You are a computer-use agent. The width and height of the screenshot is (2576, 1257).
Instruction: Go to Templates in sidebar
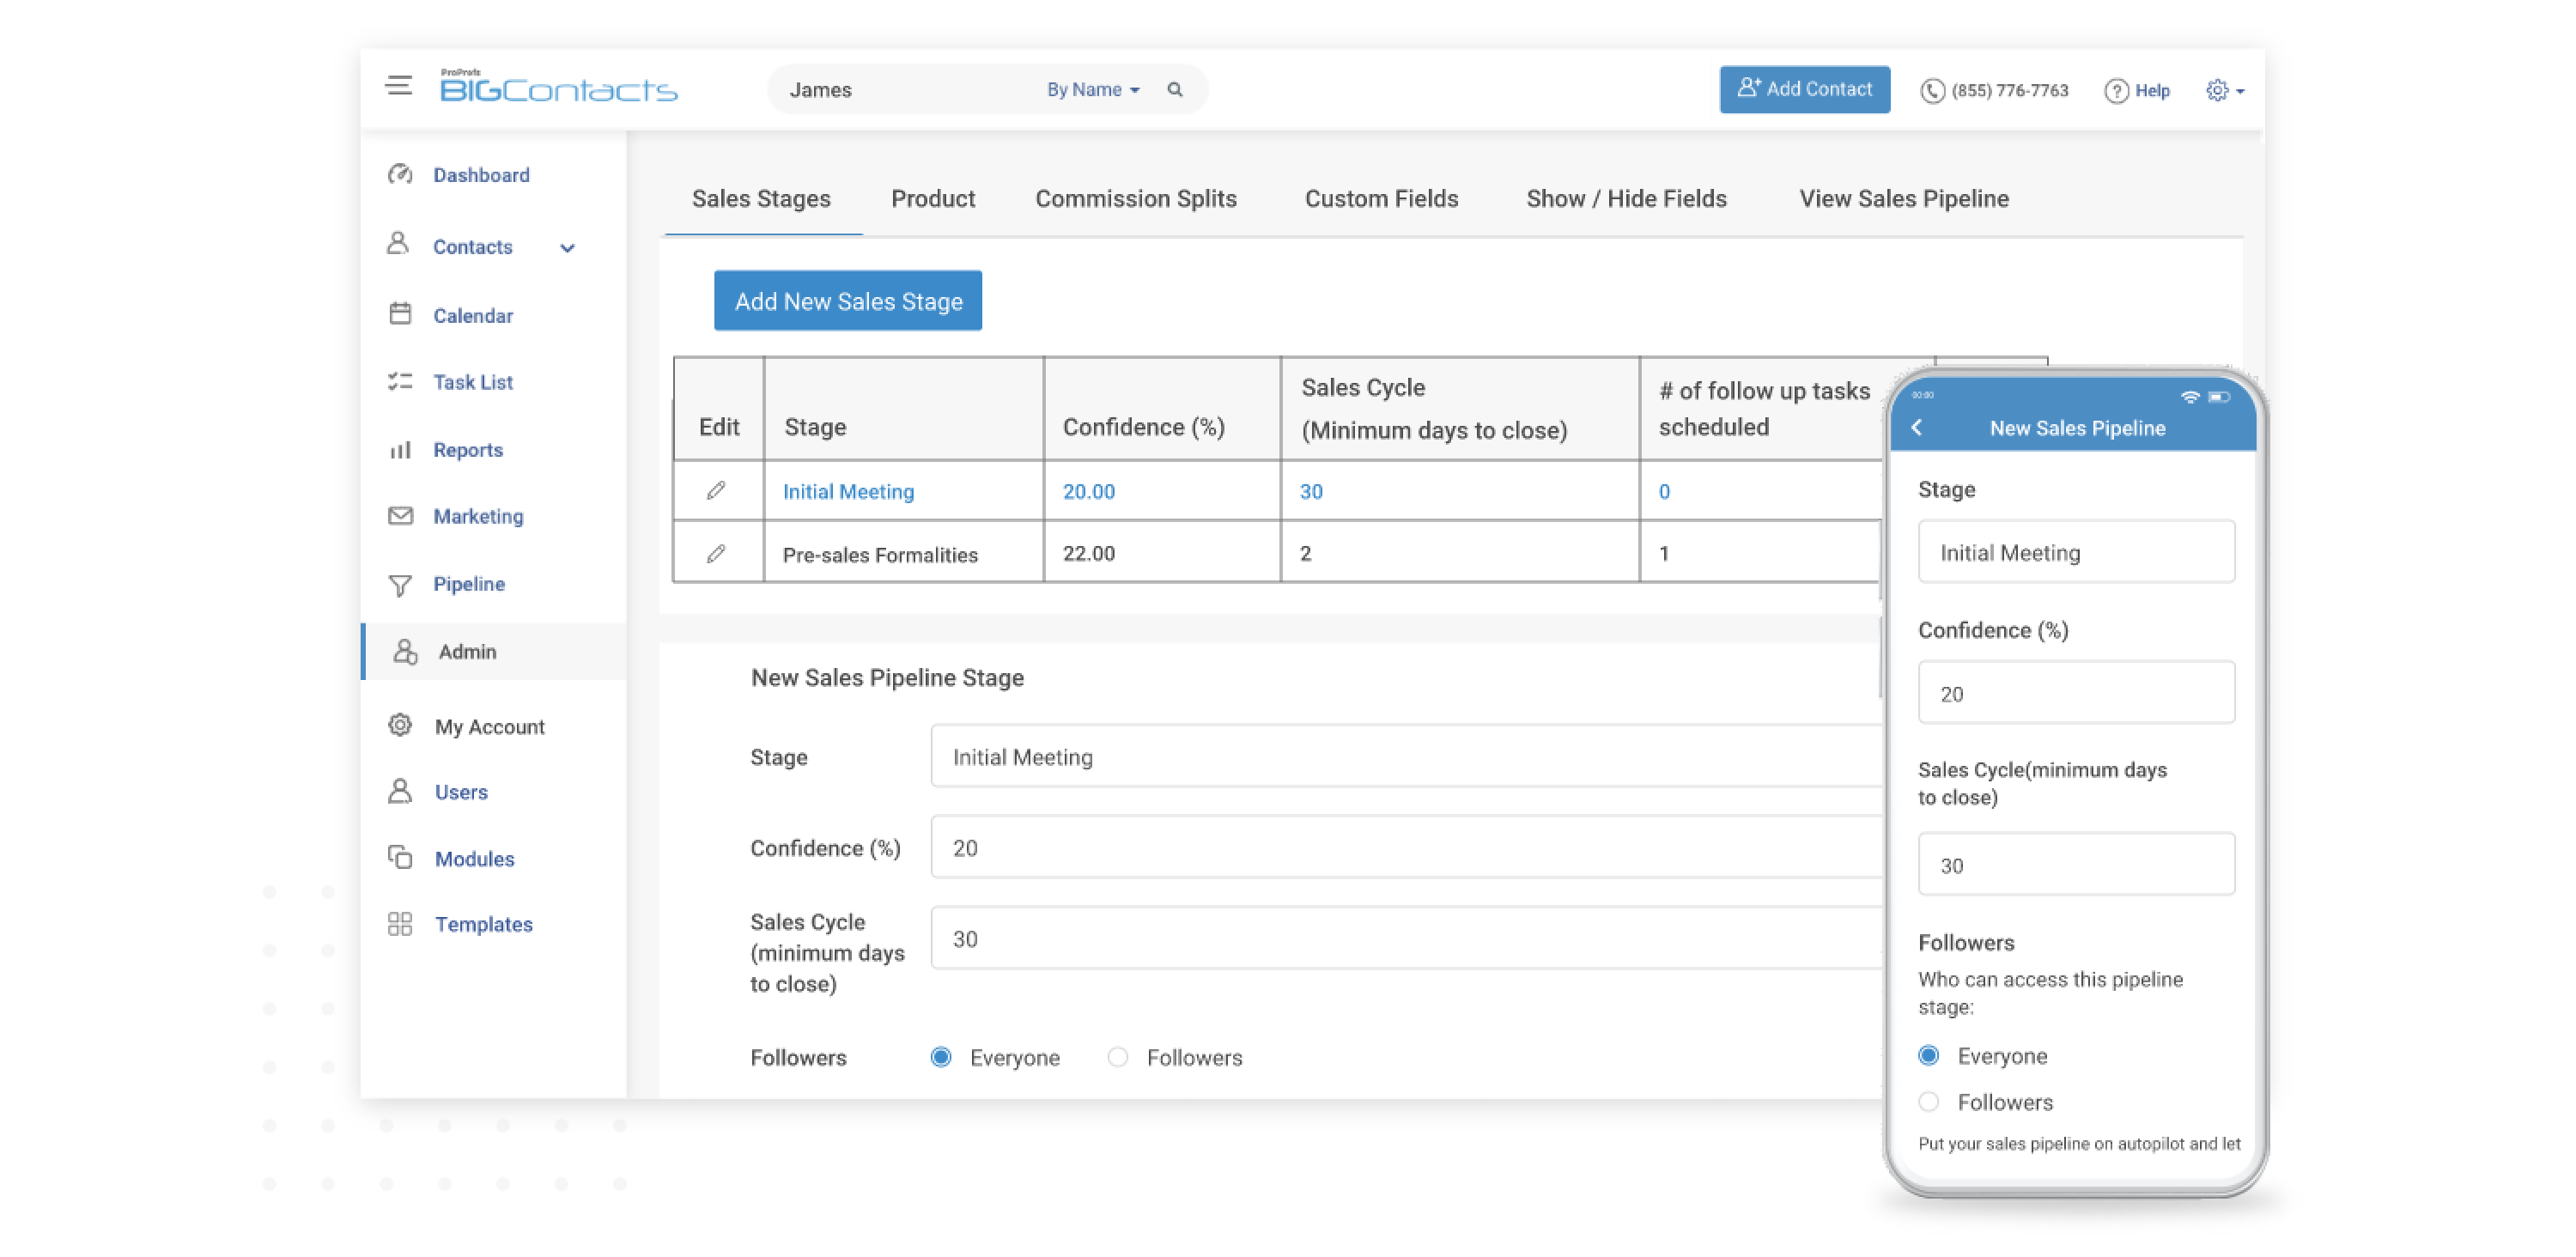(483, 924)
